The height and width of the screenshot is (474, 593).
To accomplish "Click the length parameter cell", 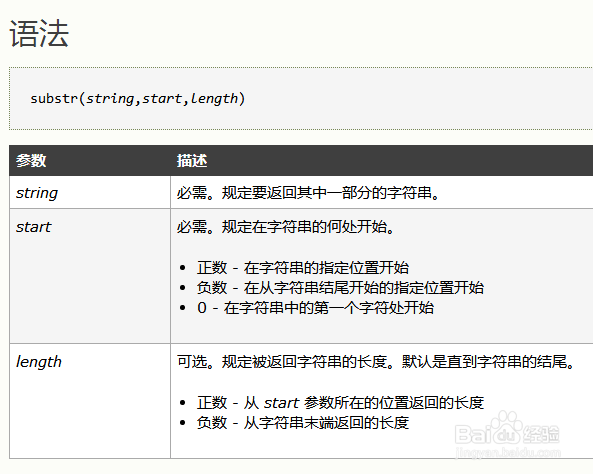I will point(90,401).
